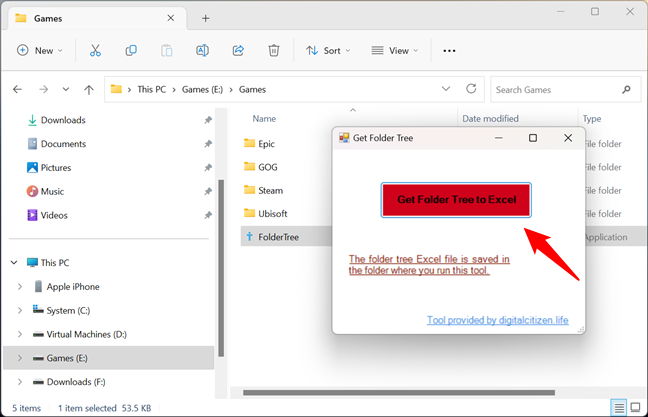The width and height of the screenshot is (648, 417).
Task: Go back with the left arrow
Action: (17, 89)
